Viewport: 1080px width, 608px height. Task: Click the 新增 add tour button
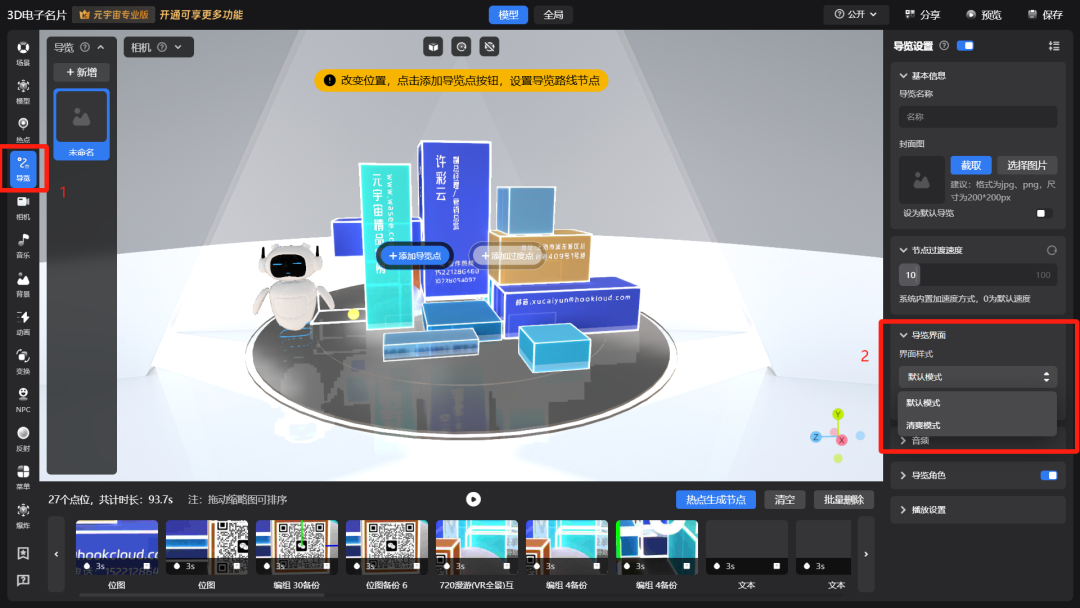[x=81, y=72]
